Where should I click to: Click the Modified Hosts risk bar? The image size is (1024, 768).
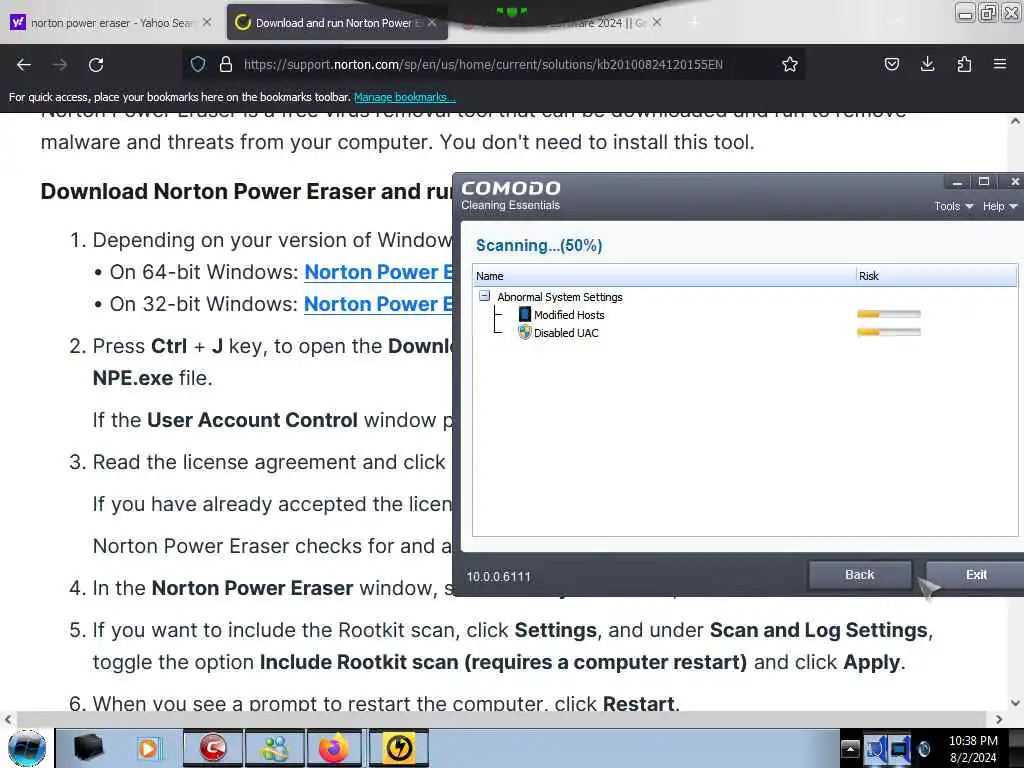889,314
